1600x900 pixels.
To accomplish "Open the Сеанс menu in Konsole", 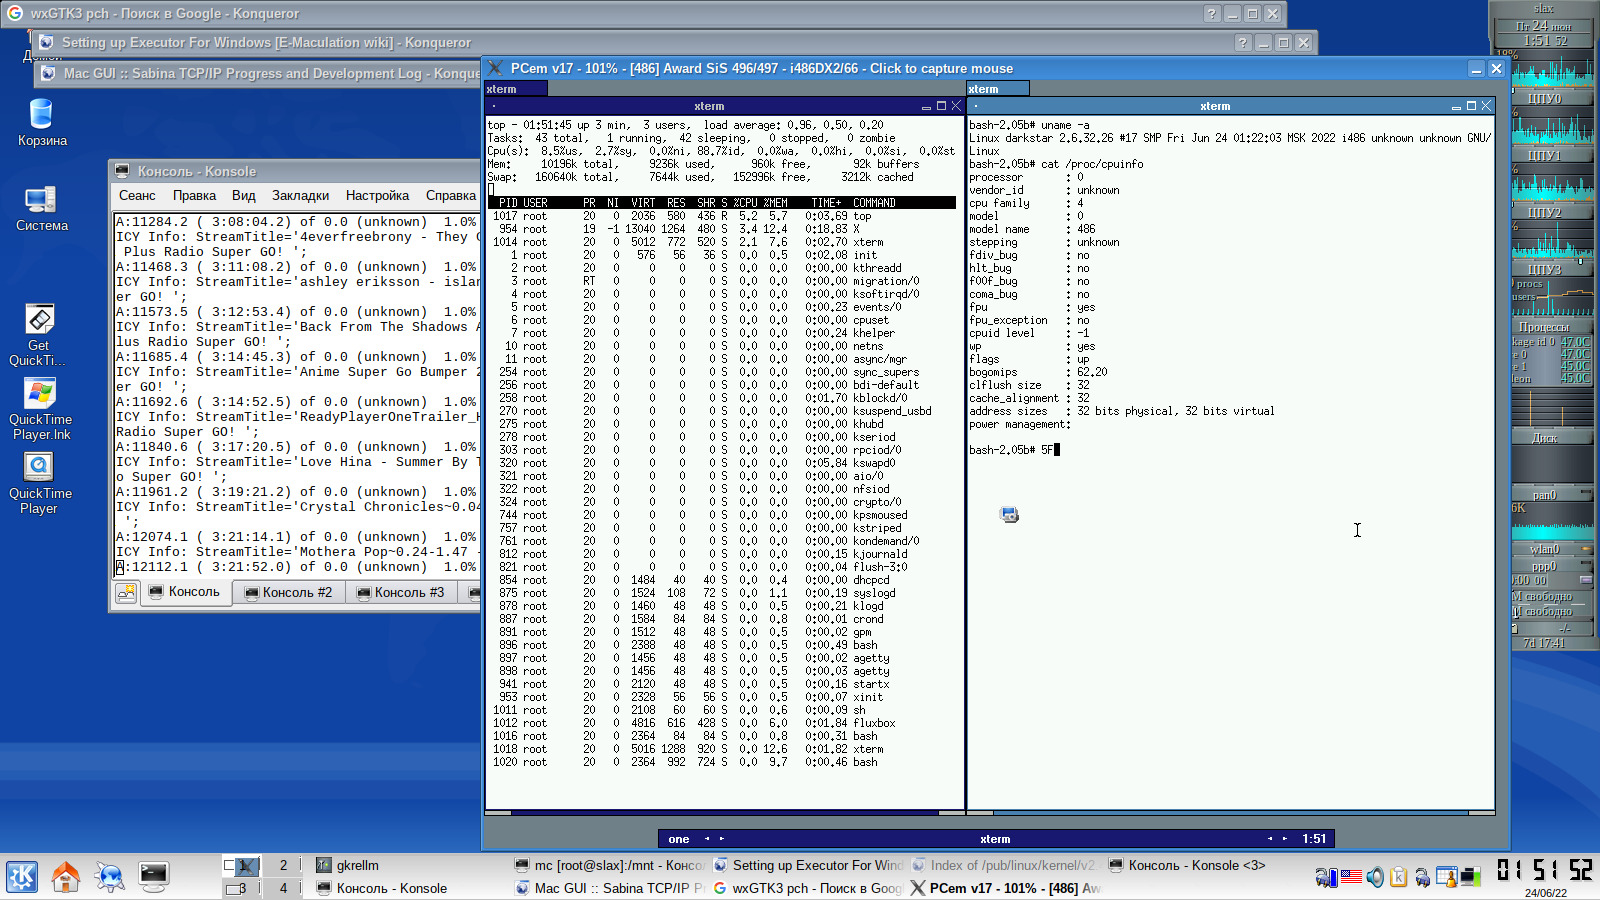I will click(x=137, y=195).
